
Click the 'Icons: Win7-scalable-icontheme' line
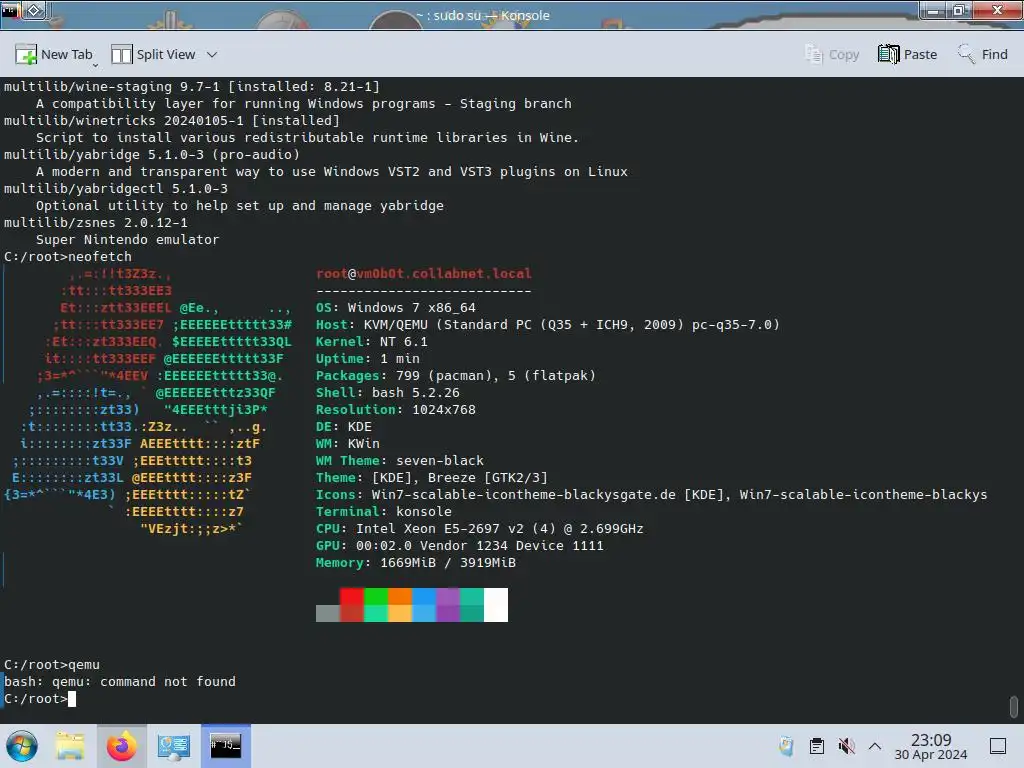pyautogui.click(x=652, y=494)
